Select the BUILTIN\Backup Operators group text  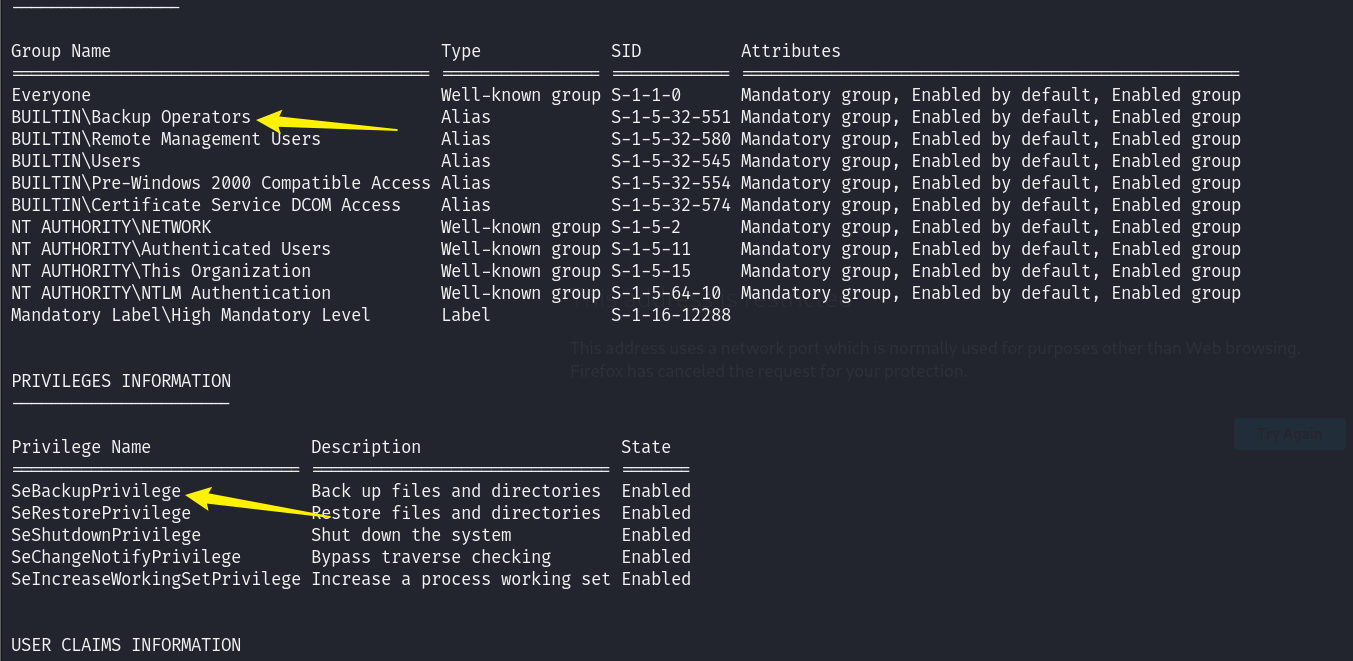(131, 117)
